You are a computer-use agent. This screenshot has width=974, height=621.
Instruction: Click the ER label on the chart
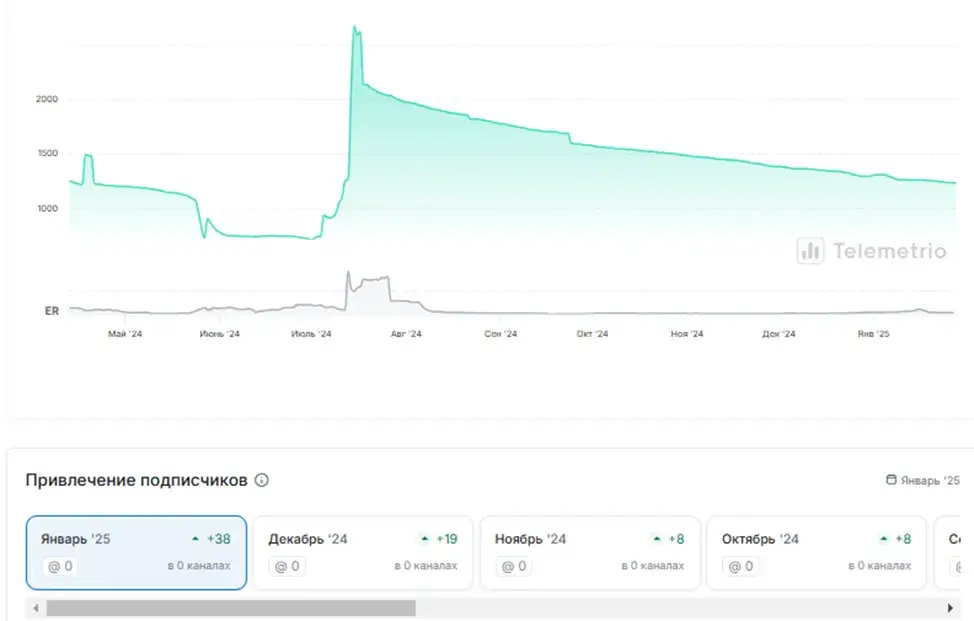(x=52, y=310)
